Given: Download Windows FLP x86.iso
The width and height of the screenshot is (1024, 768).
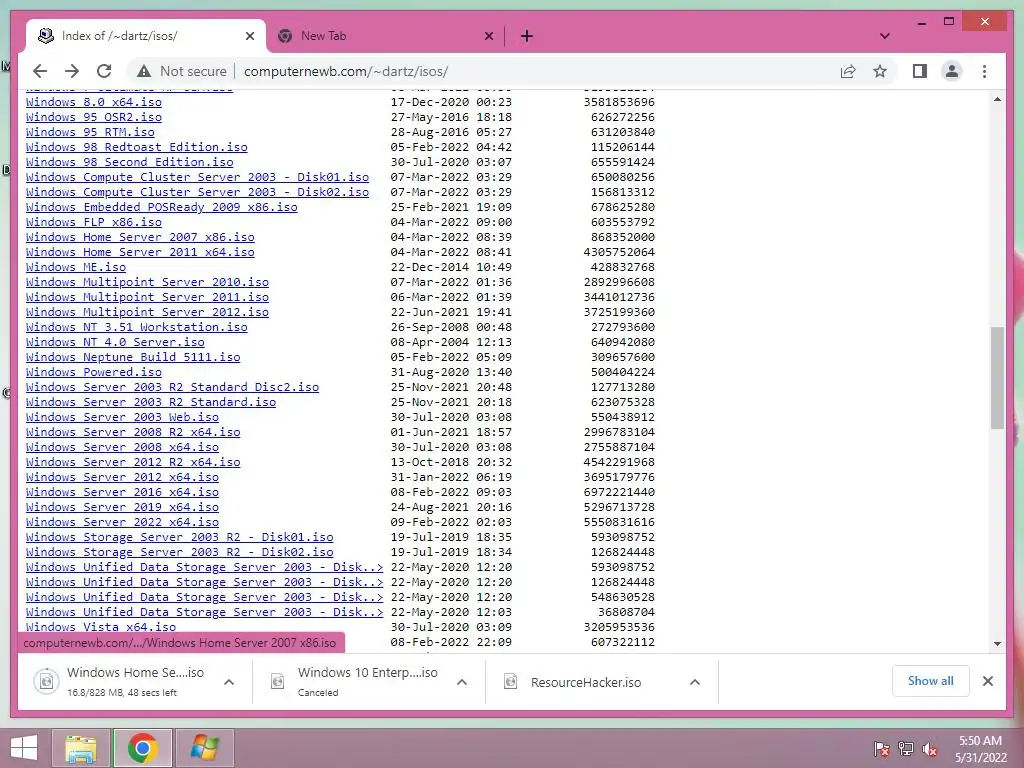Looking at the screenshot, I should point(93,223).
